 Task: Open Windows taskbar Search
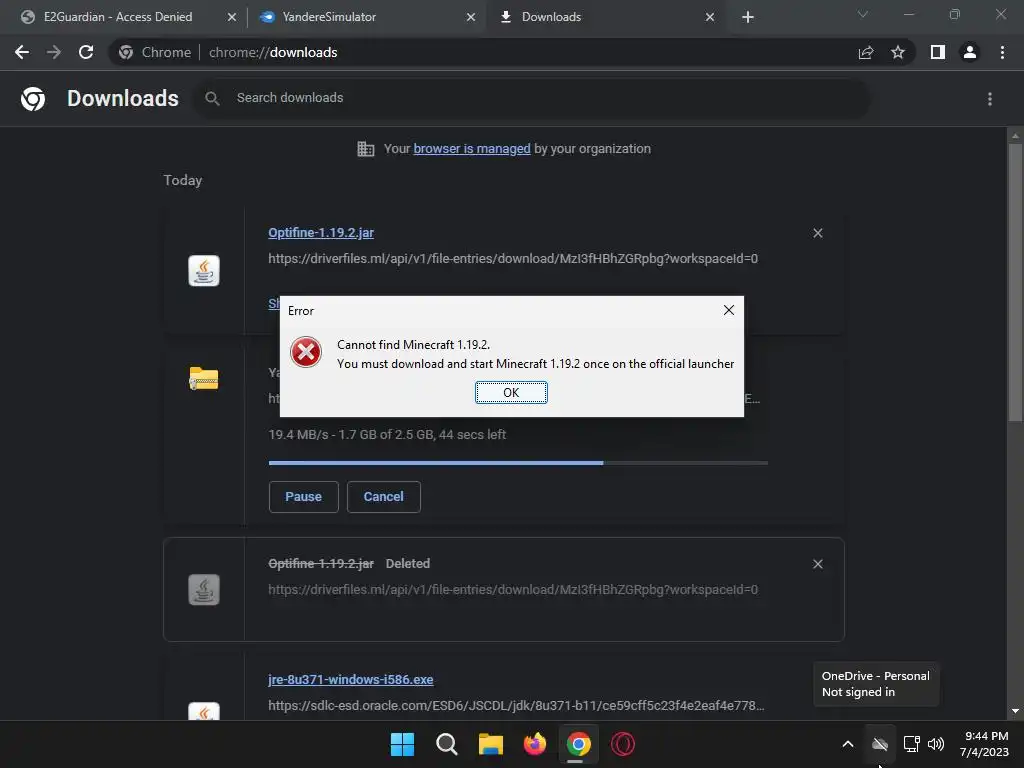(447, 744)
